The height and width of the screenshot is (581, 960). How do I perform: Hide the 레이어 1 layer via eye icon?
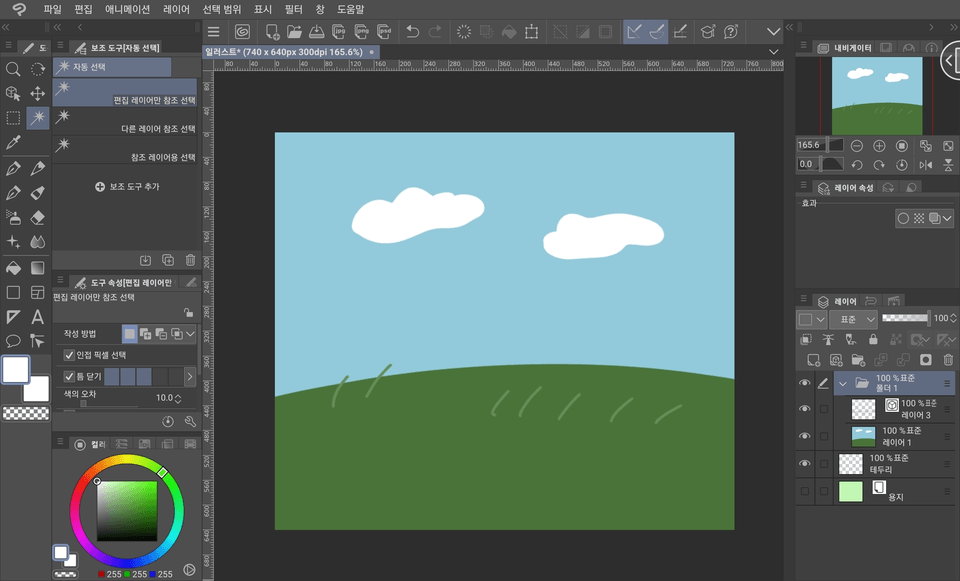(804, 436)
